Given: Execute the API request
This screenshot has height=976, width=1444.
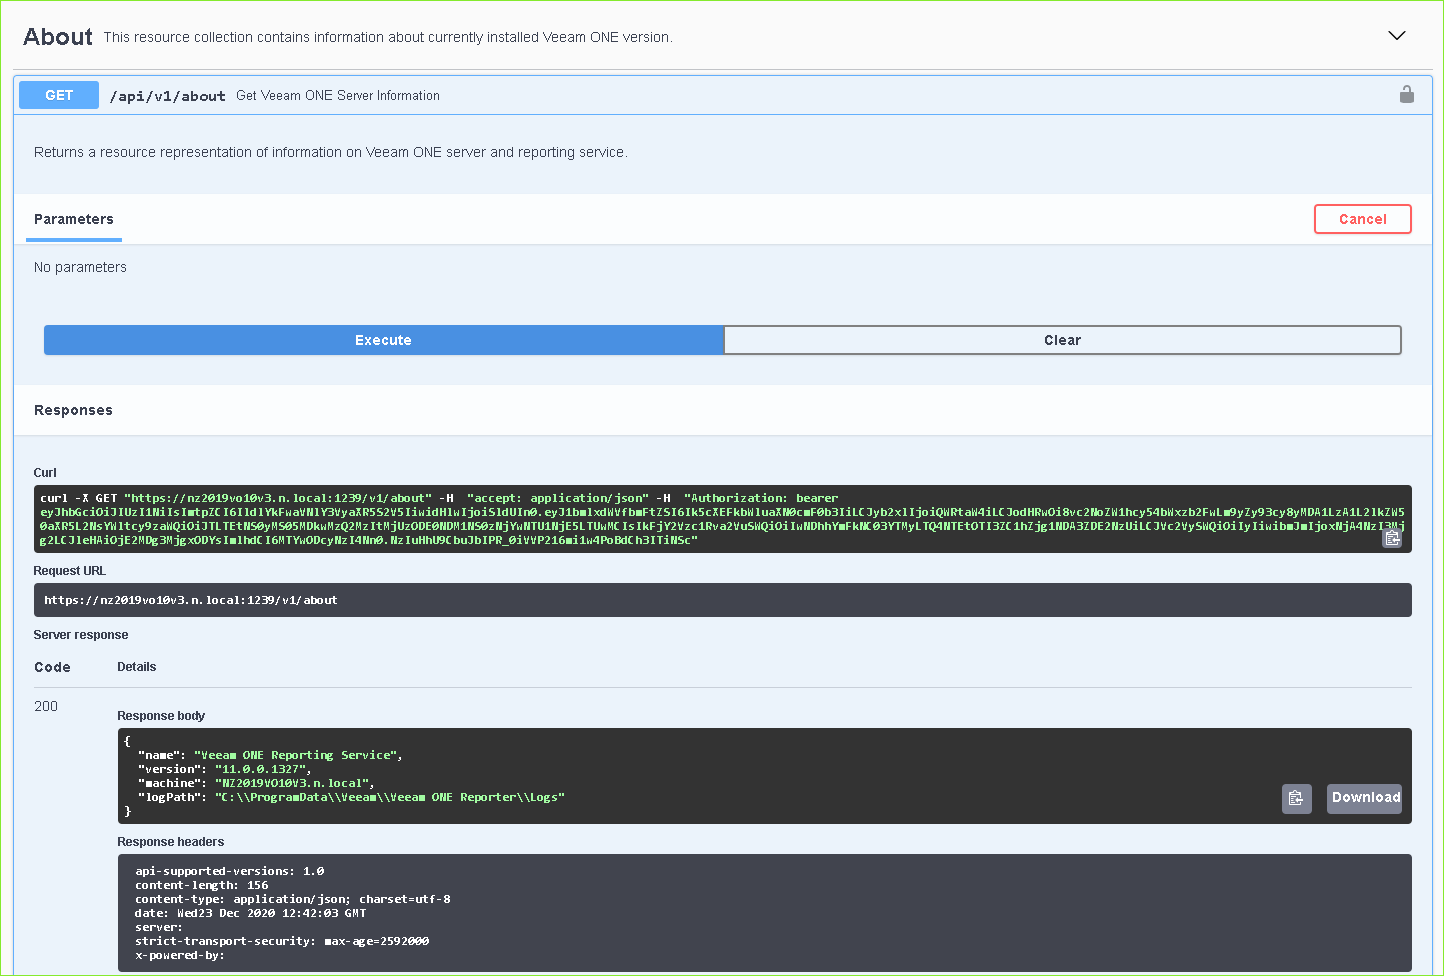Looking at the screenshot, I should 383,340.
